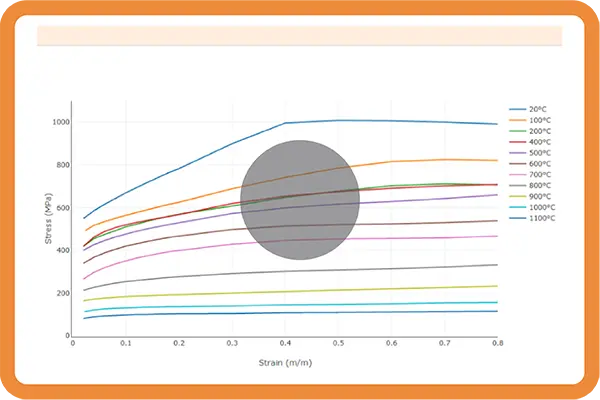Click the Strain (m/m) axis title
The width and height of the screenshot is (600, 400).
coord(285,361)
